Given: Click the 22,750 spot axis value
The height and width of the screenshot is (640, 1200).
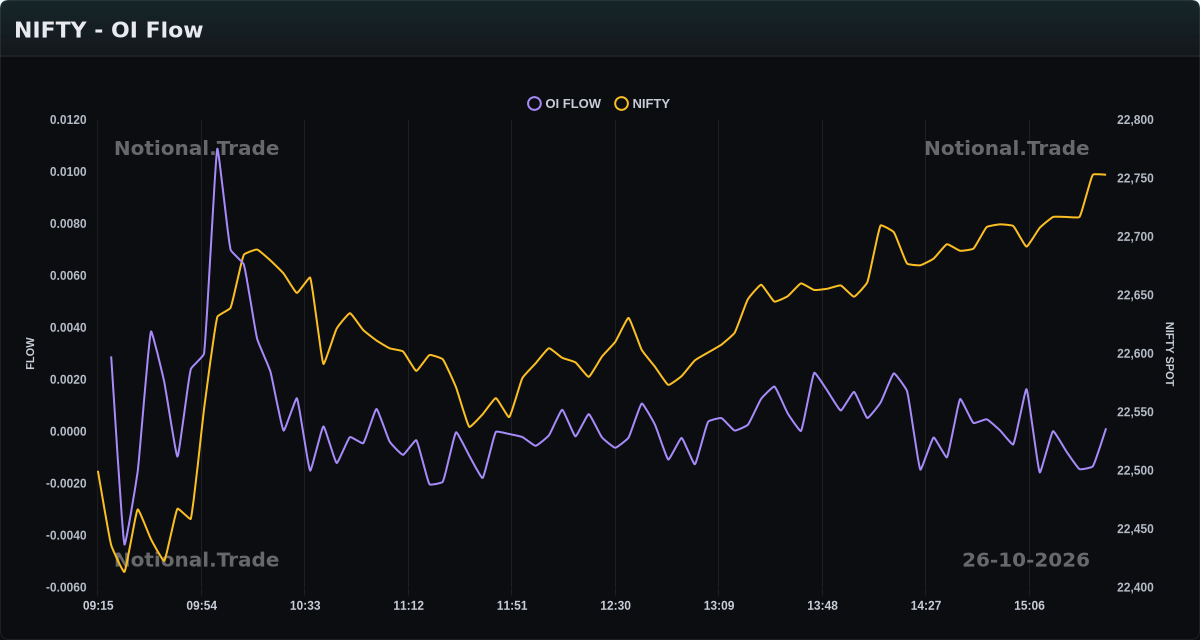Looking at the screenshot, I should [1135, 178].
